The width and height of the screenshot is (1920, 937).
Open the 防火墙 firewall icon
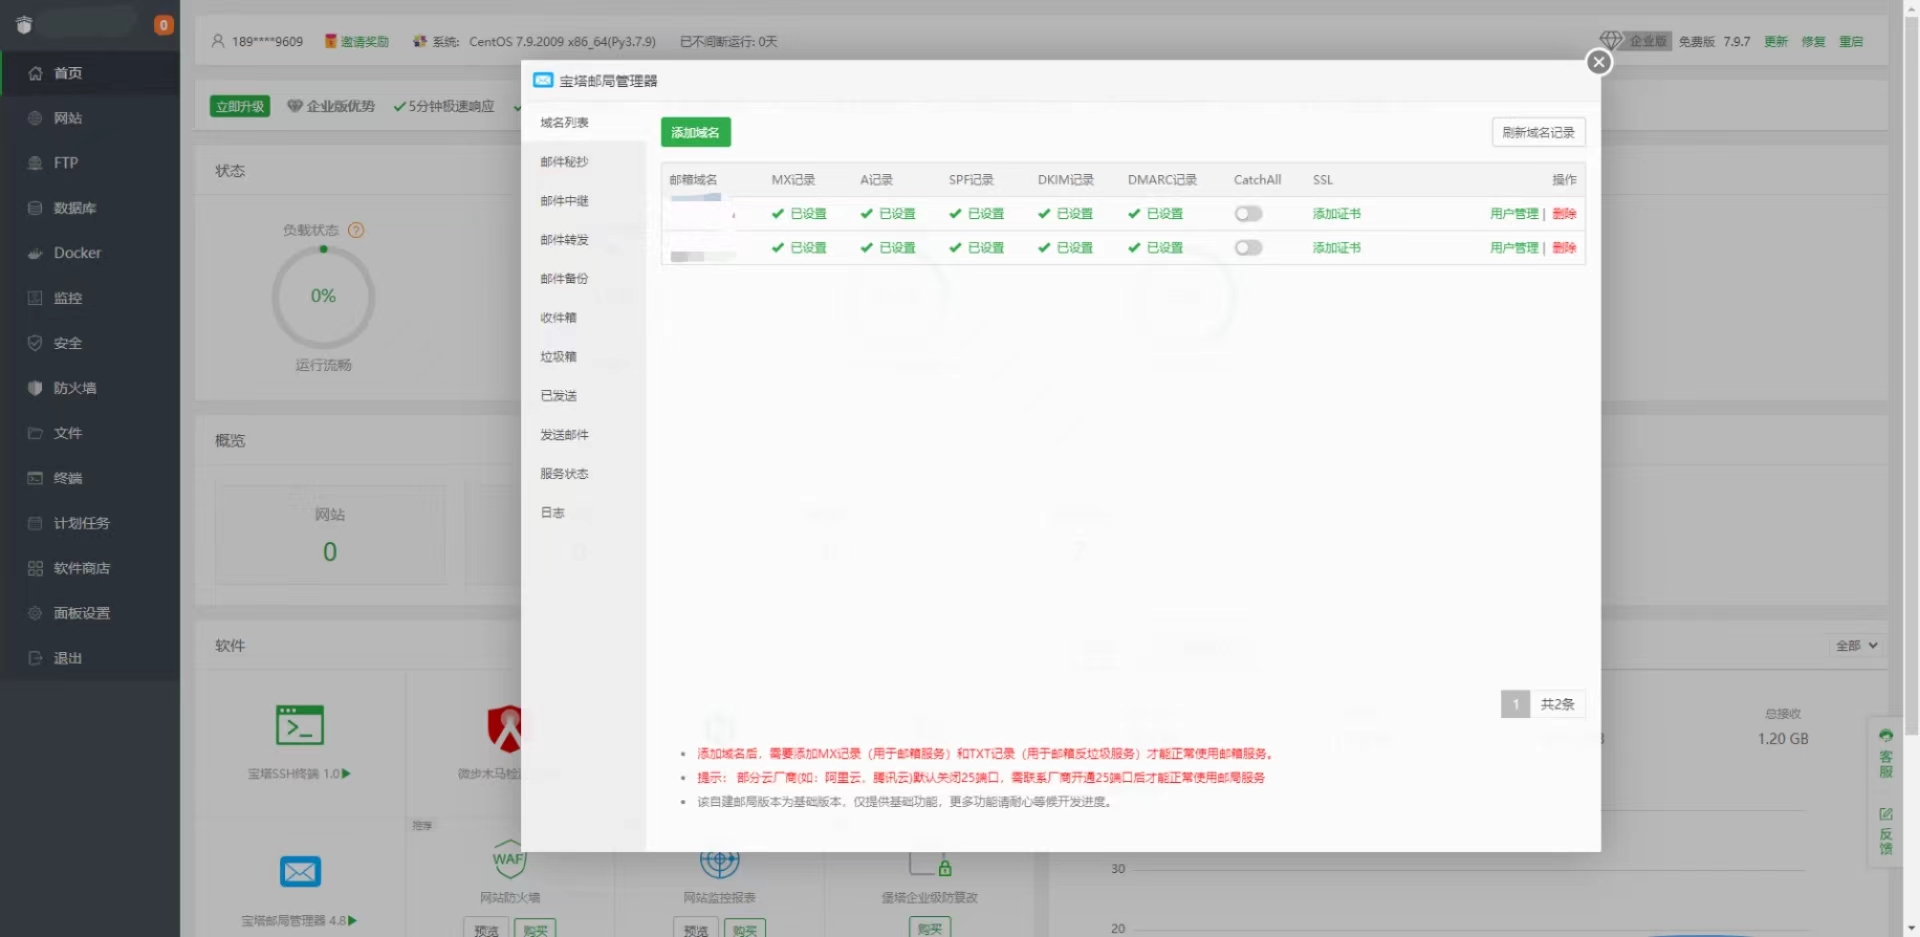[35, 388]
